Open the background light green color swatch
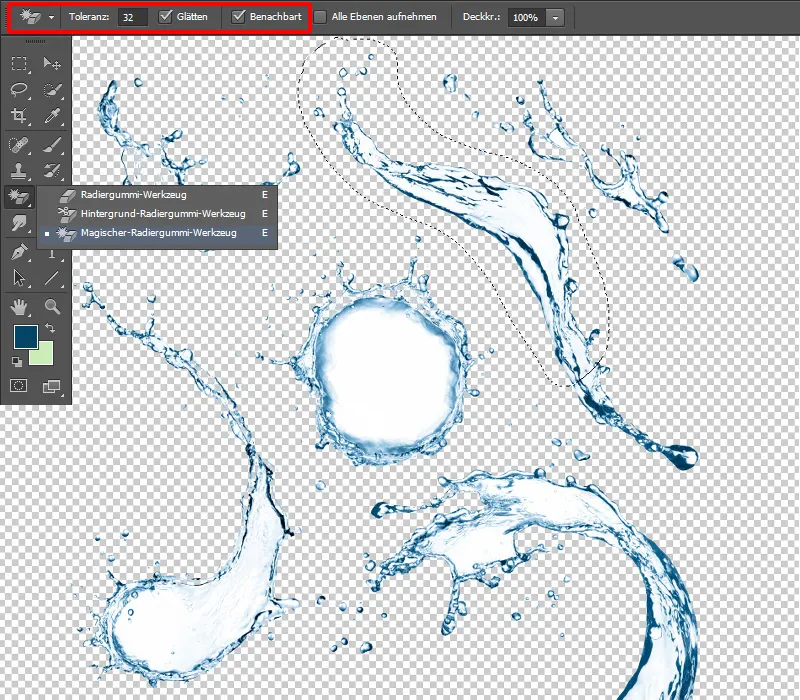The image size is (800, 700). click(44, 356)
